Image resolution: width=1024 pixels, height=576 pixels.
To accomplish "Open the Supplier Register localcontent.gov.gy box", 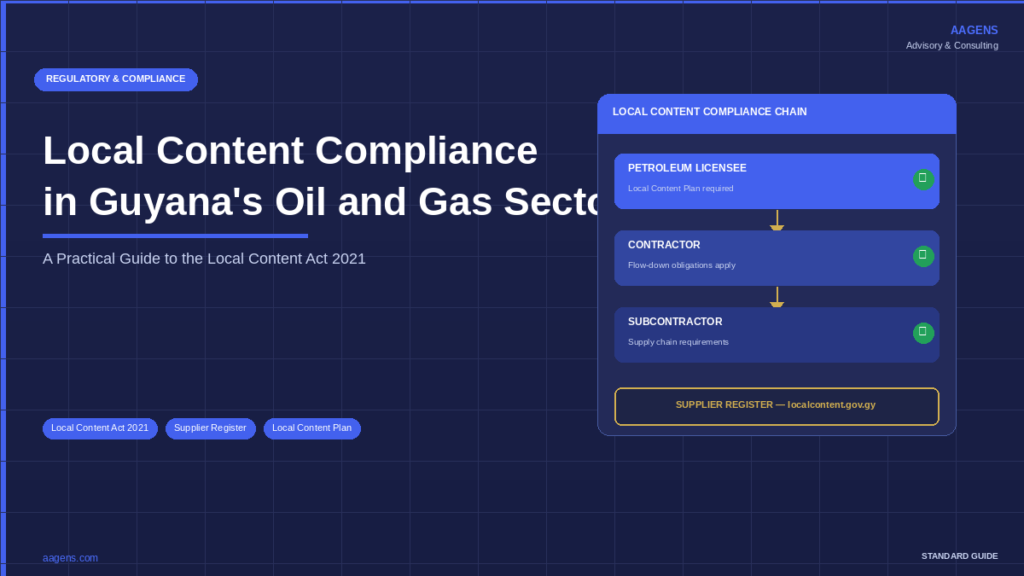I will click(776, 406).
